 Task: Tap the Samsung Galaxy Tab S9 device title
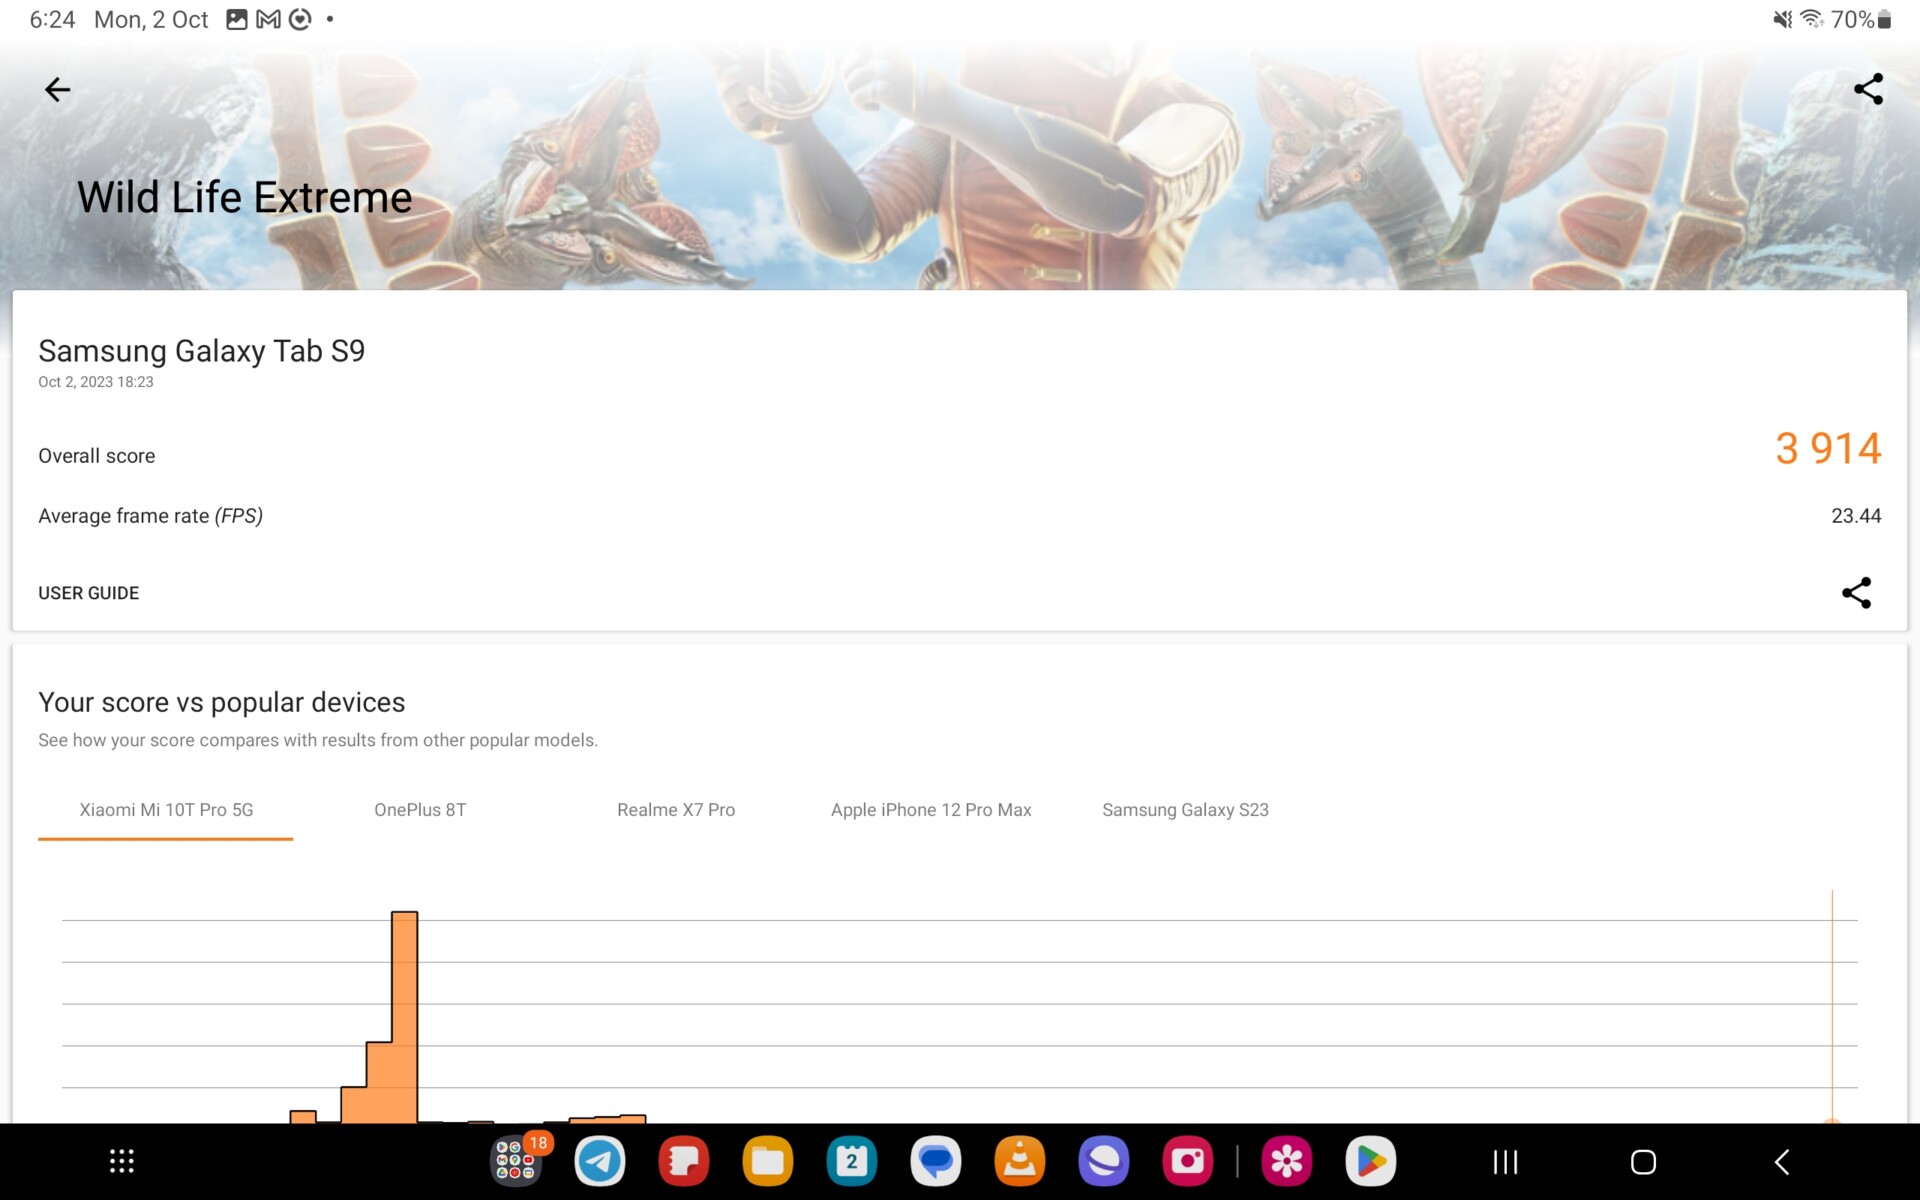(201, 351)
